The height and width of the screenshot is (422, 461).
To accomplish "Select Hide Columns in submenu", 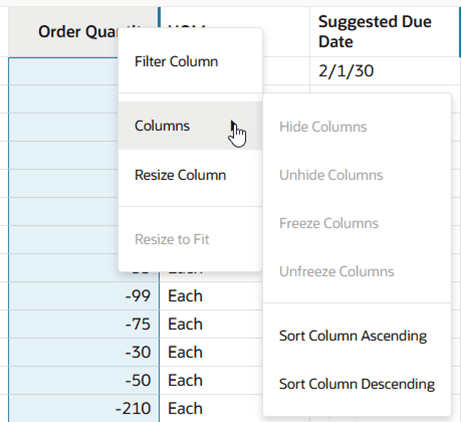I will [x=357, y=127].
